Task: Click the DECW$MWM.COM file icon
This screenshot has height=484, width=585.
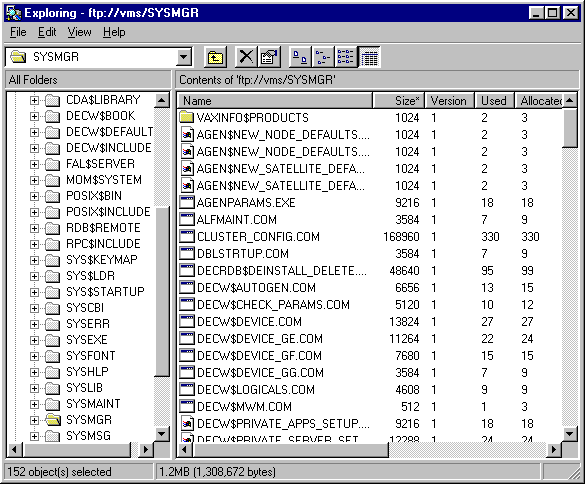Action: pos(187,406)
